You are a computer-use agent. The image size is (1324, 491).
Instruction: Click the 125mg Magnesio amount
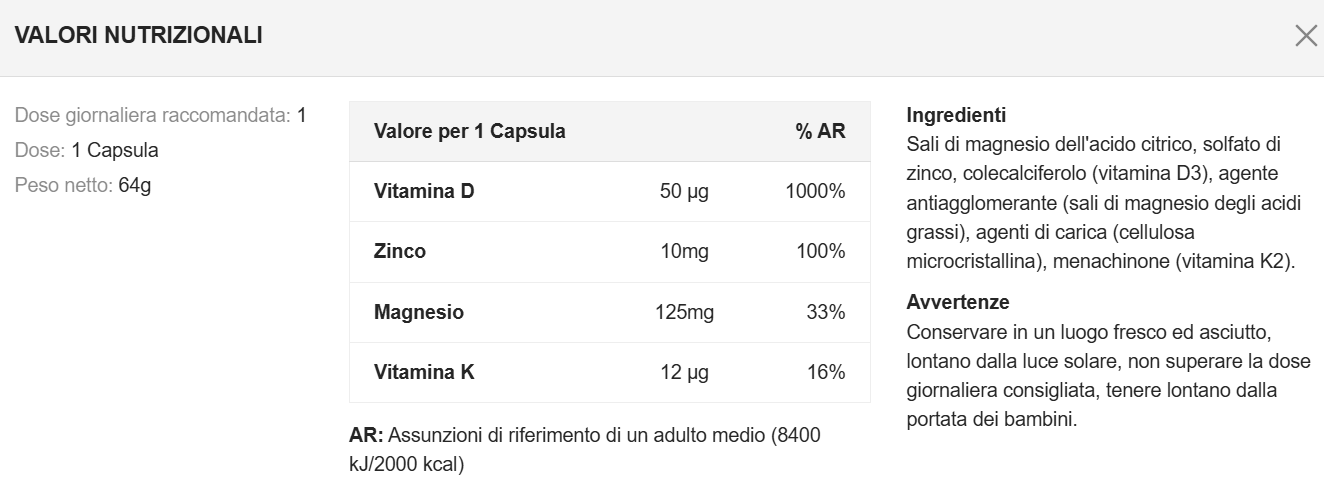click(684, 312)
